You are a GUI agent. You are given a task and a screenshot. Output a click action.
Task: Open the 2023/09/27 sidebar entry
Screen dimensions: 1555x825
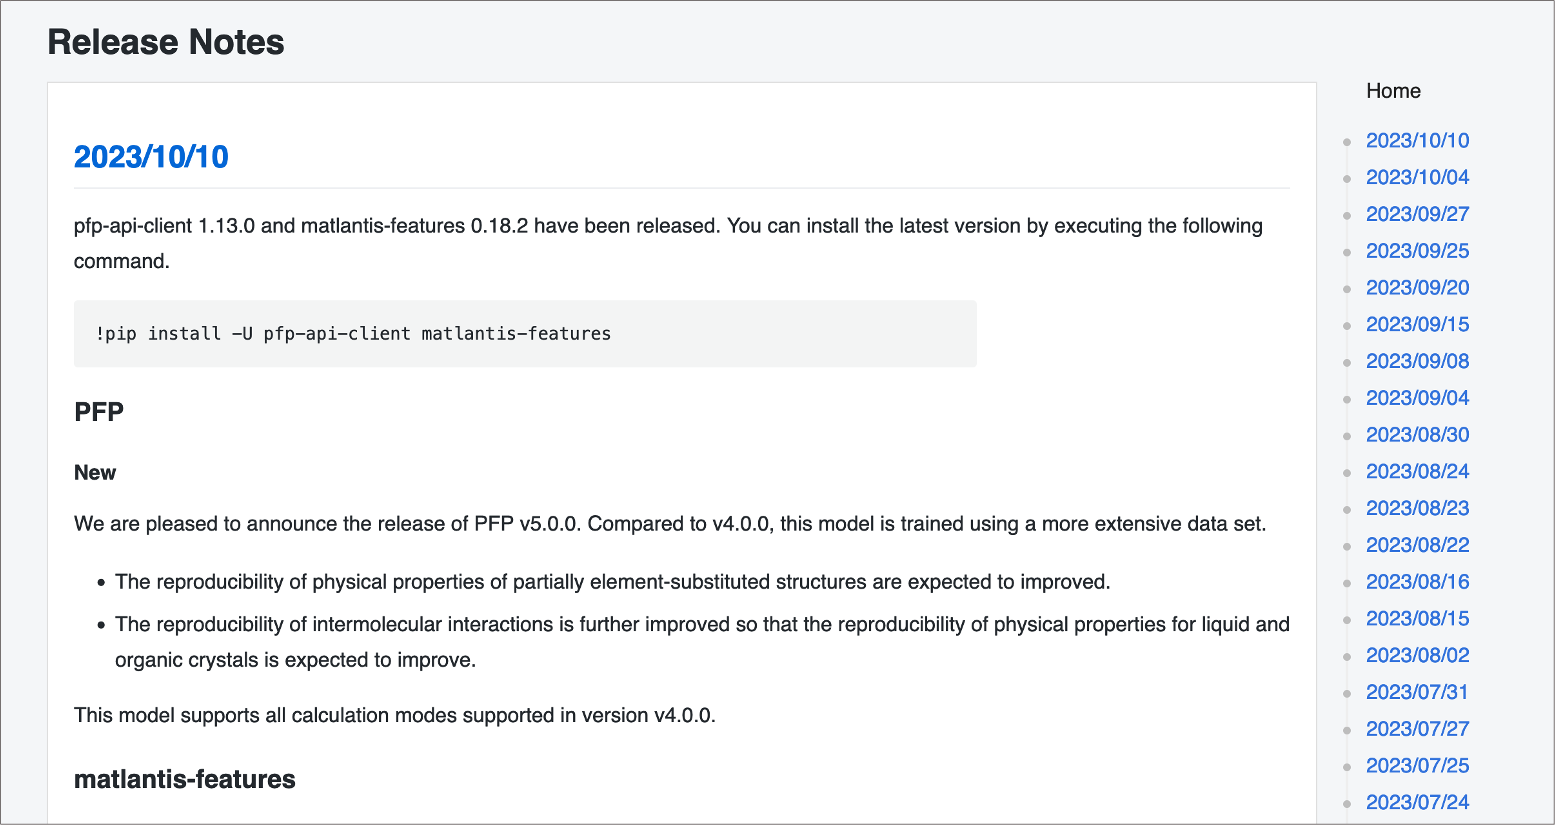coord(1417,215)
